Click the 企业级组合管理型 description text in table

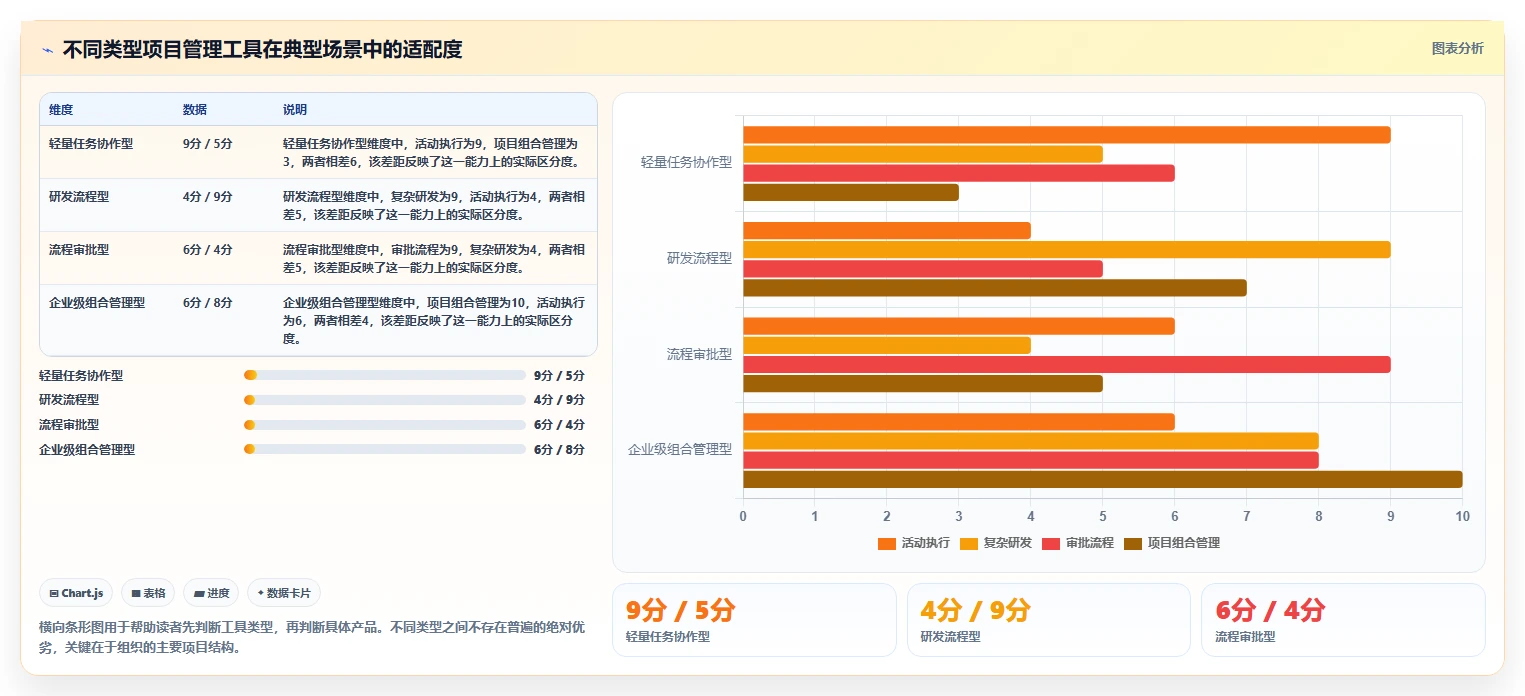coord(434,320)
